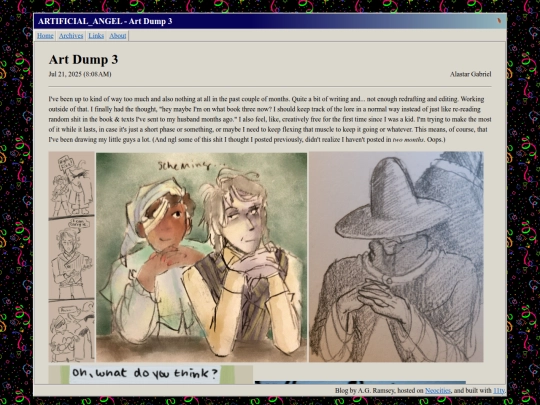Image resolution: width=540 pixels, height=405 pixels.
Task: Open the Home nav link
Action: [45, 35]
